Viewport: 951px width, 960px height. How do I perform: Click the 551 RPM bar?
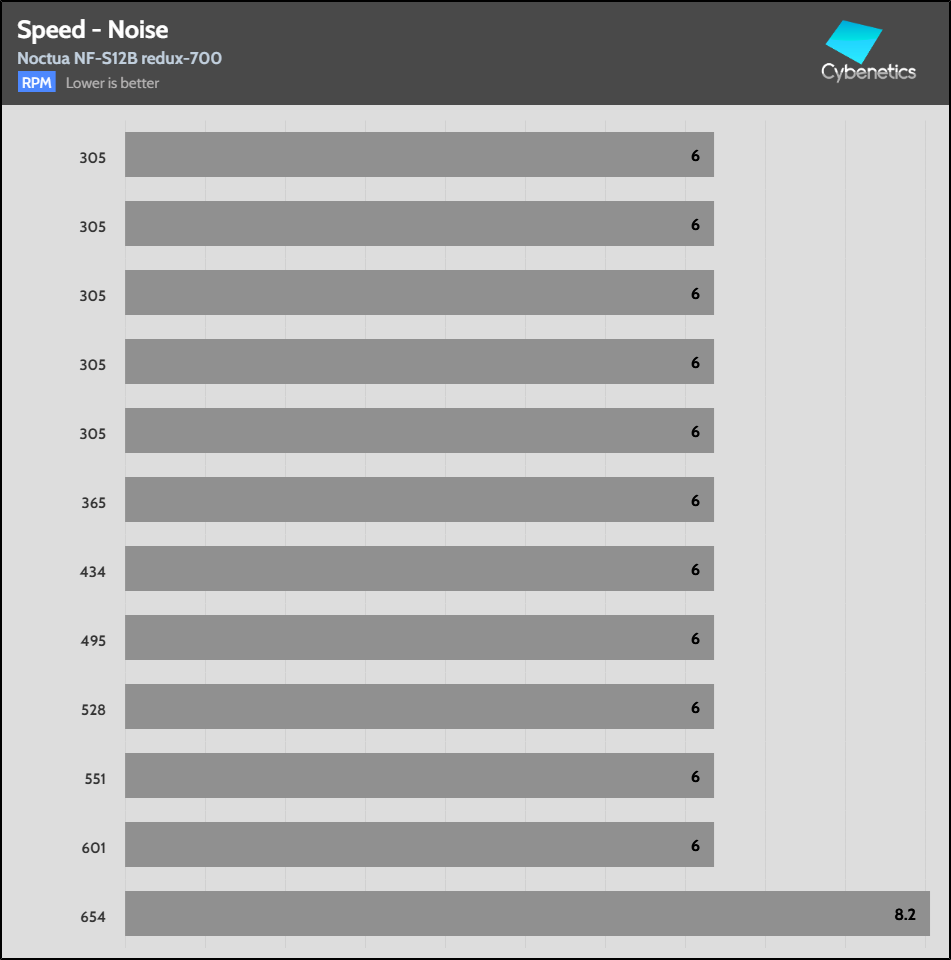[419, 775]
